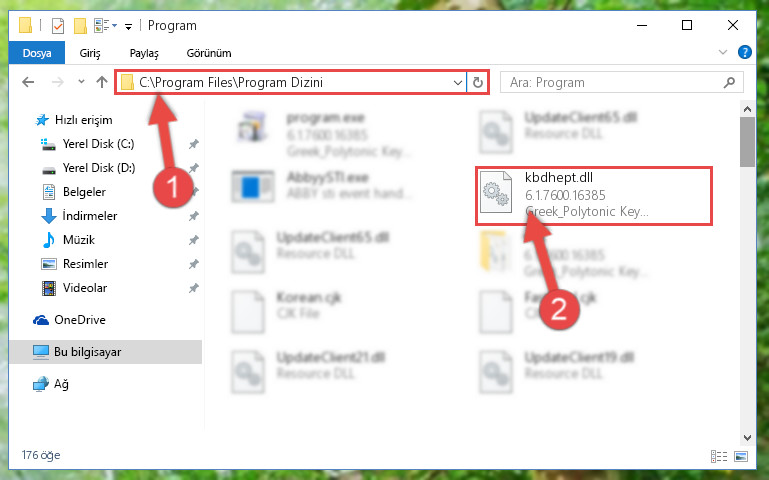The height and width of the screenshot is (480, 769).
Task: Switch to details view layout icon
Action: click(719, 456)
